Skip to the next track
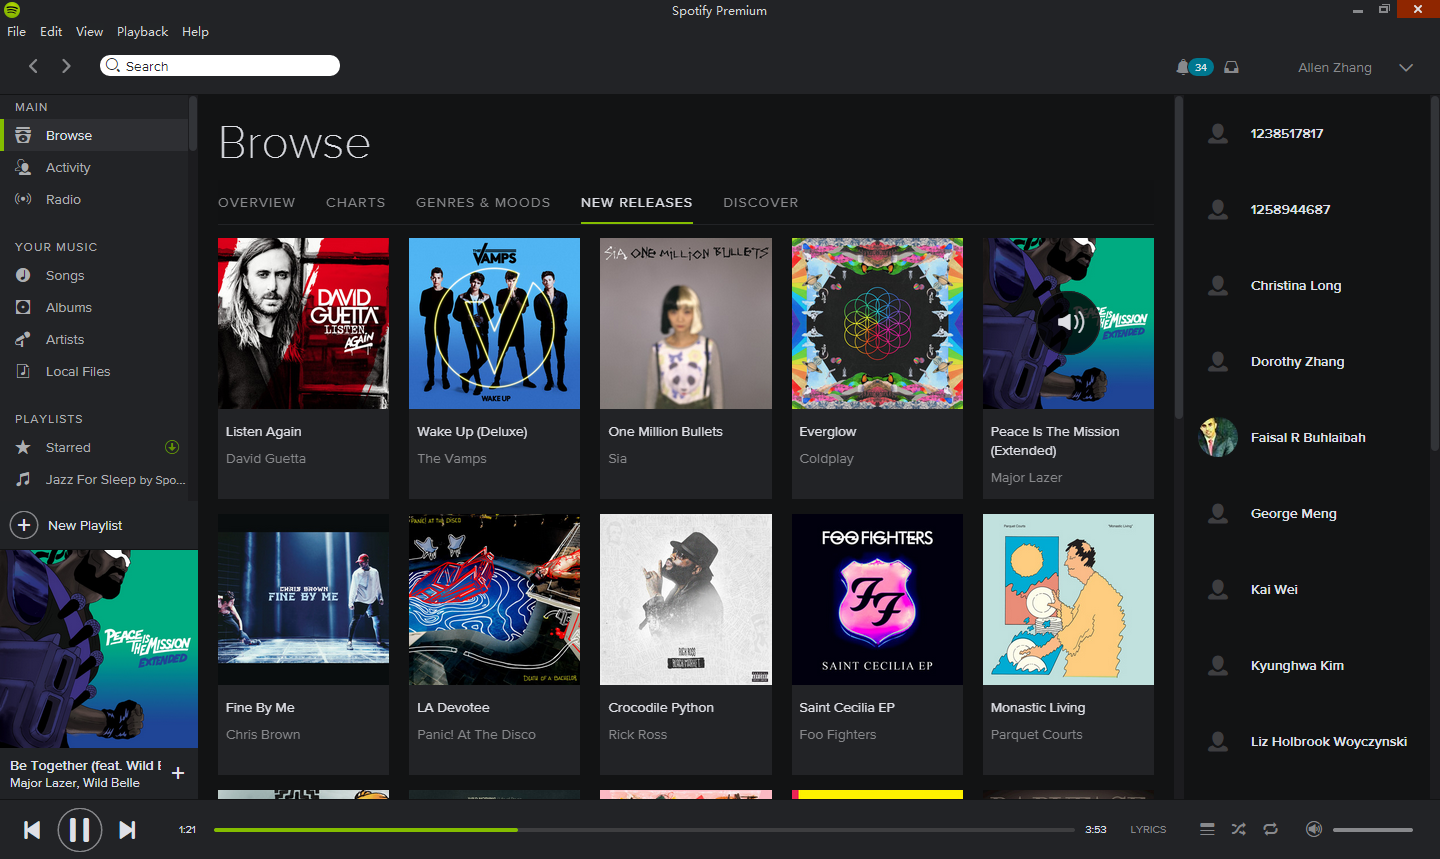The height and width of the screenshot is (859, 1440). (127, 830)
